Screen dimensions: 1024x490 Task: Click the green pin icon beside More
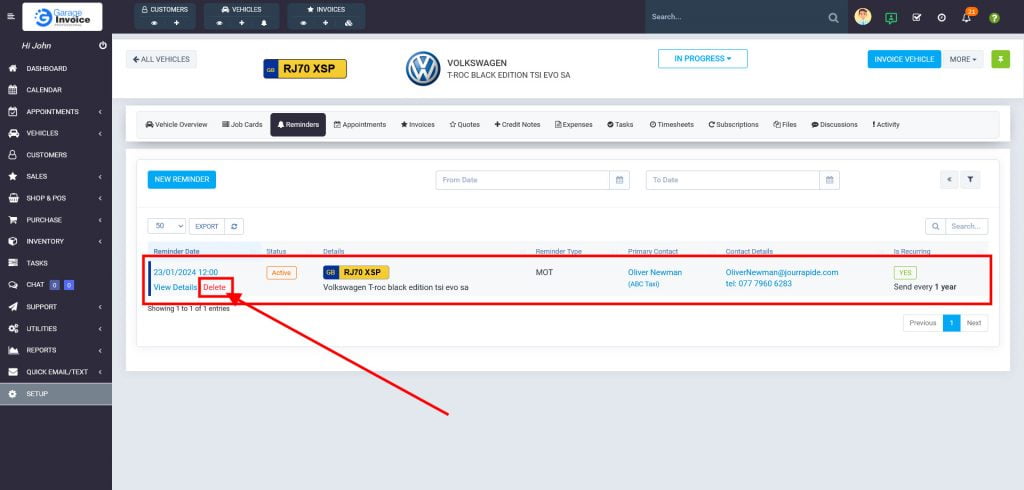[1000, 59]
